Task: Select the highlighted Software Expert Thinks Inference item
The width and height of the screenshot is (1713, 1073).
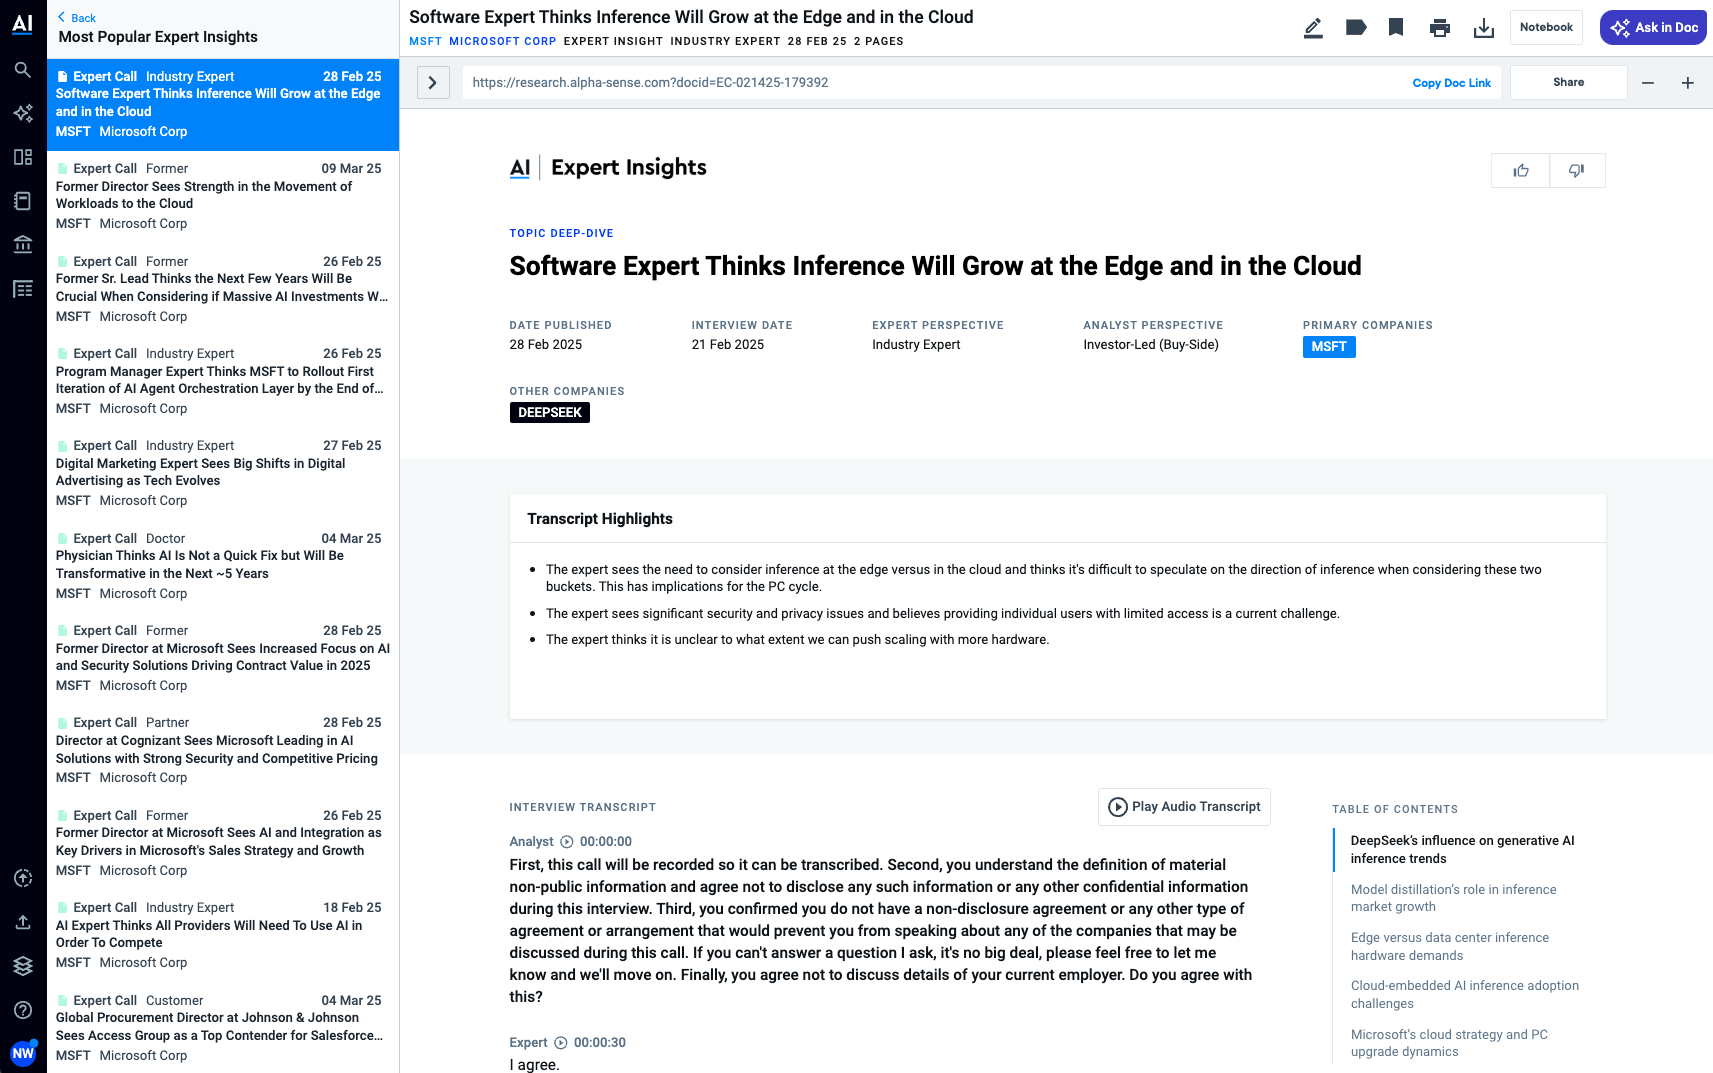Action: [x=223, y=104]
